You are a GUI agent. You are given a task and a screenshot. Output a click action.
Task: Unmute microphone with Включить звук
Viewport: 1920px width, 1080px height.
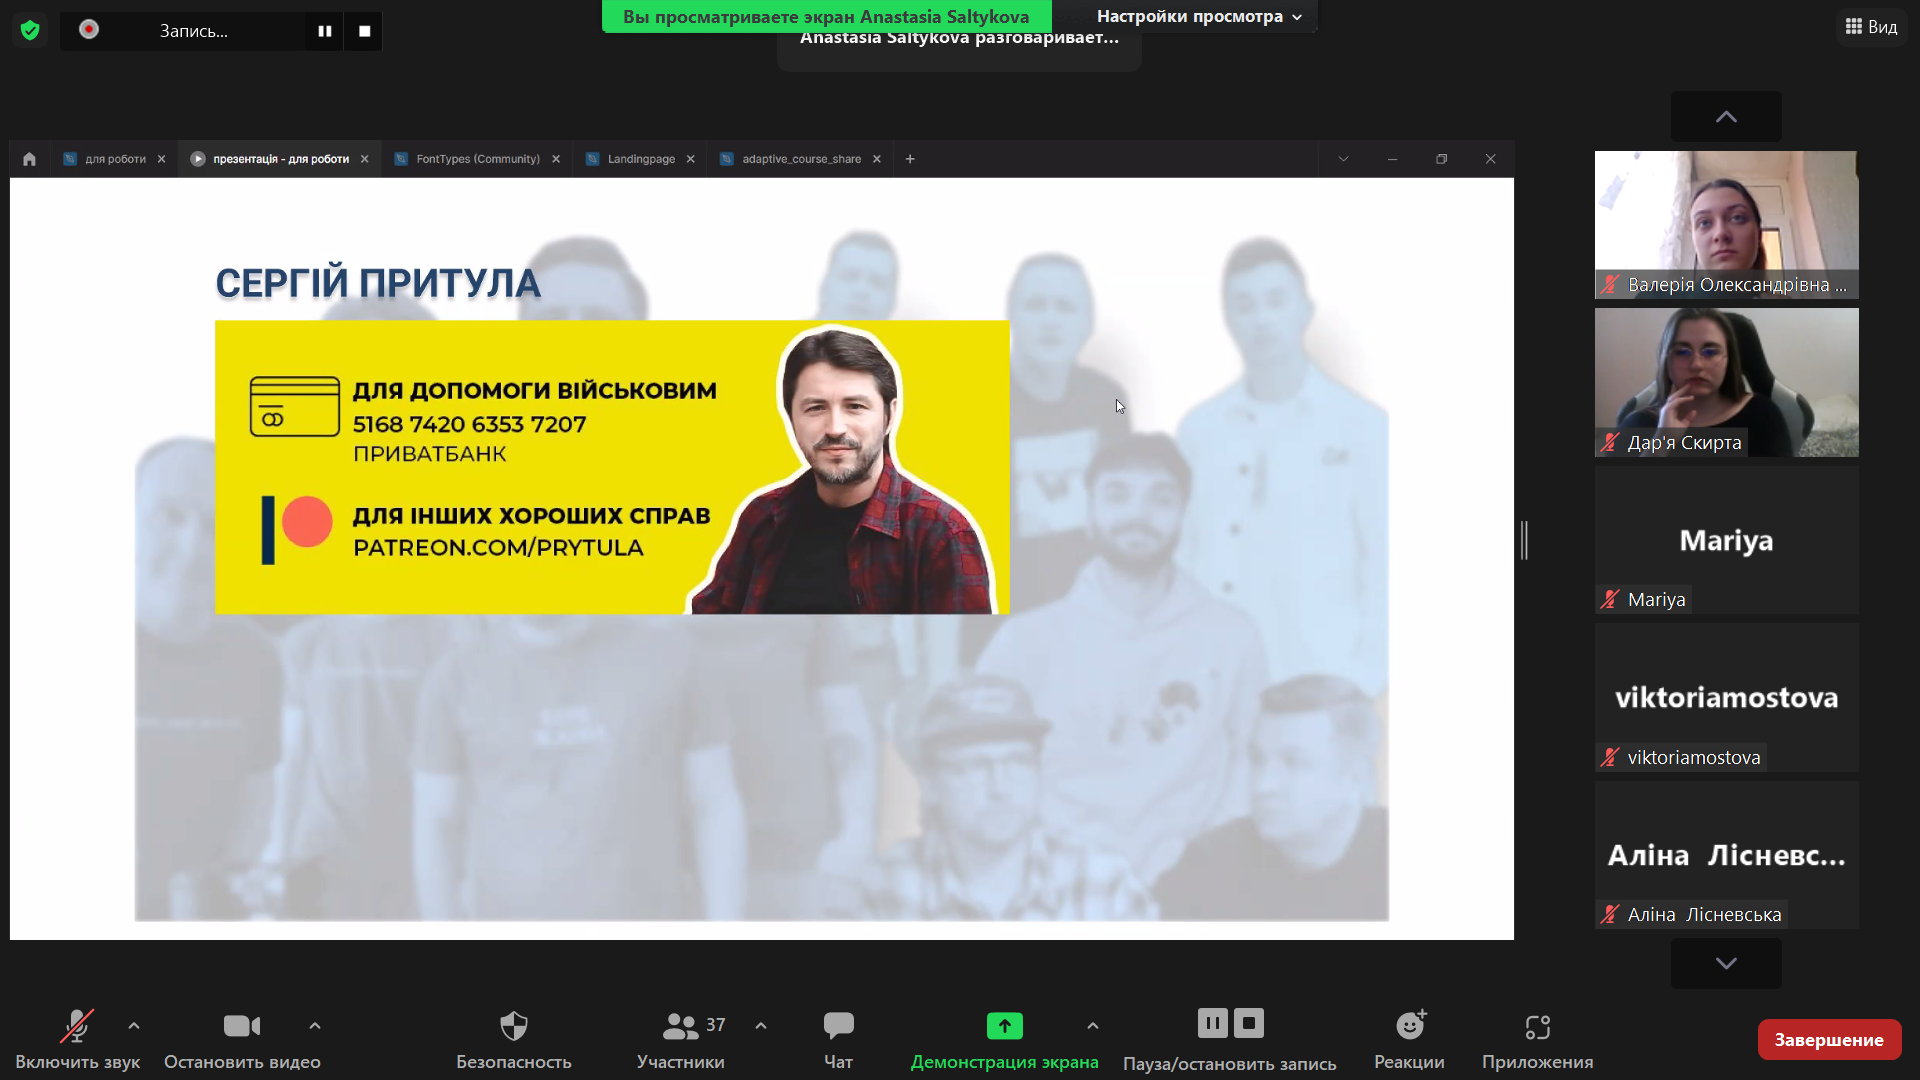coord(77,1040)
